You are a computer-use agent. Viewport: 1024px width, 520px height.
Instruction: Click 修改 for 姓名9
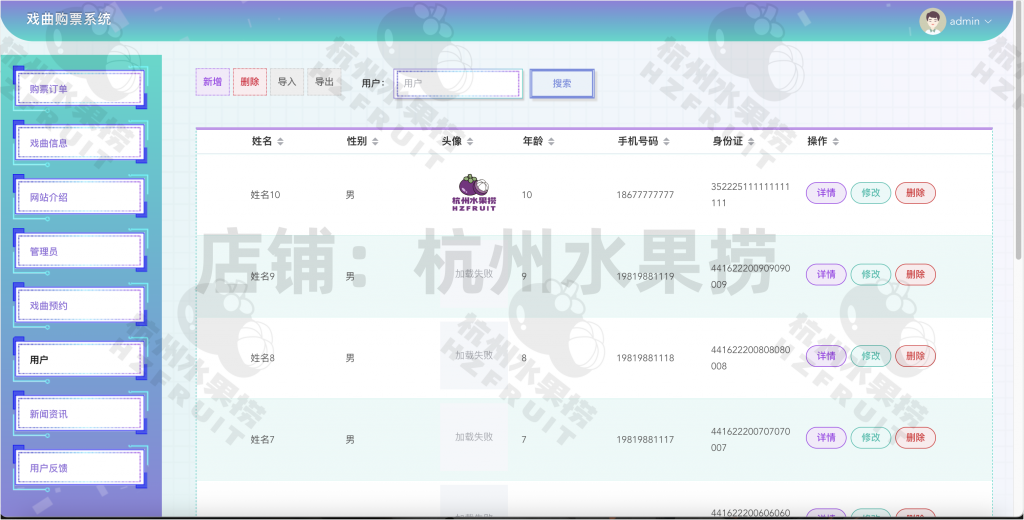[x=871, y=274]
